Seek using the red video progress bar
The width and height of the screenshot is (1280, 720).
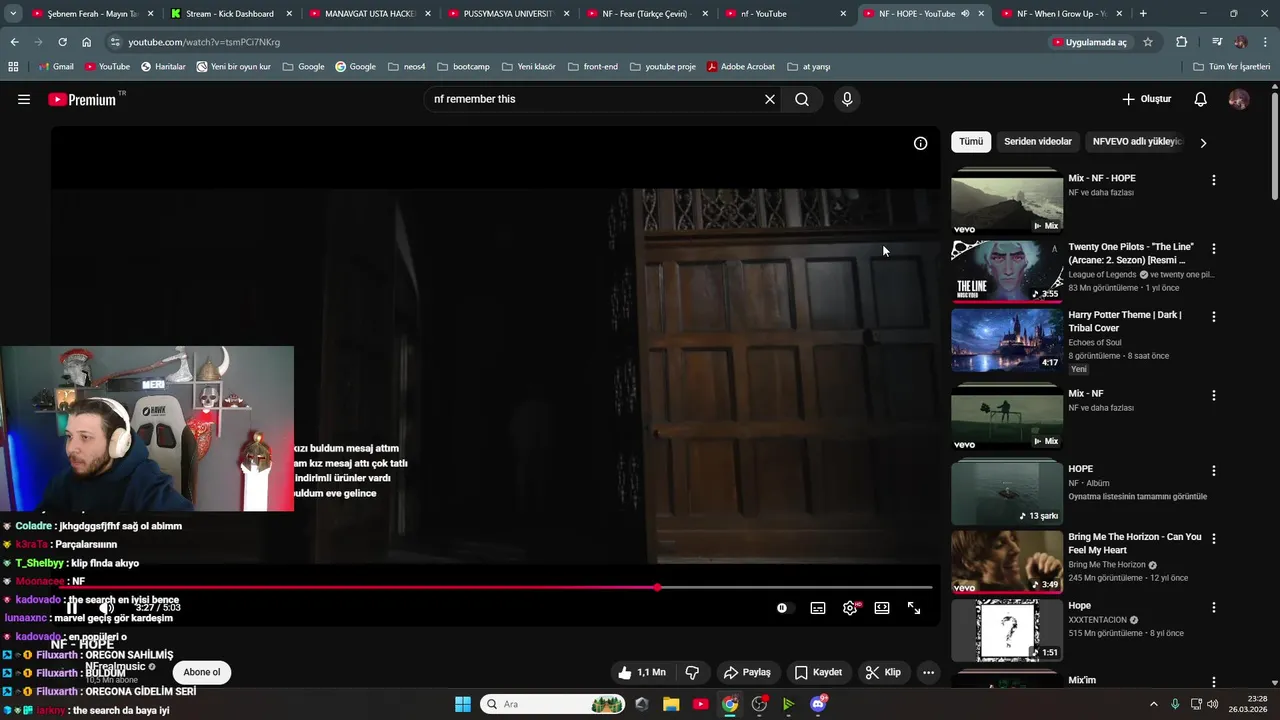(495, 587)
